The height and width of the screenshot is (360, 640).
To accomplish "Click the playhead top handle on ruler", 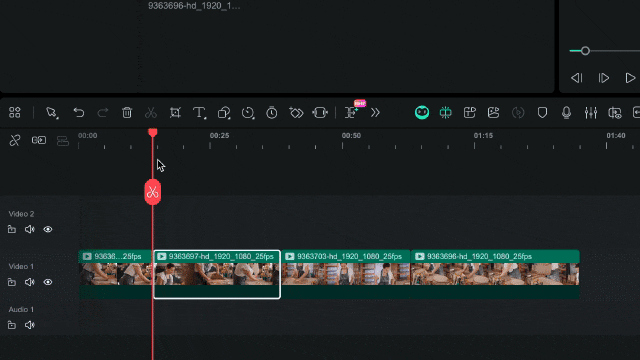I will coord(153,133).
